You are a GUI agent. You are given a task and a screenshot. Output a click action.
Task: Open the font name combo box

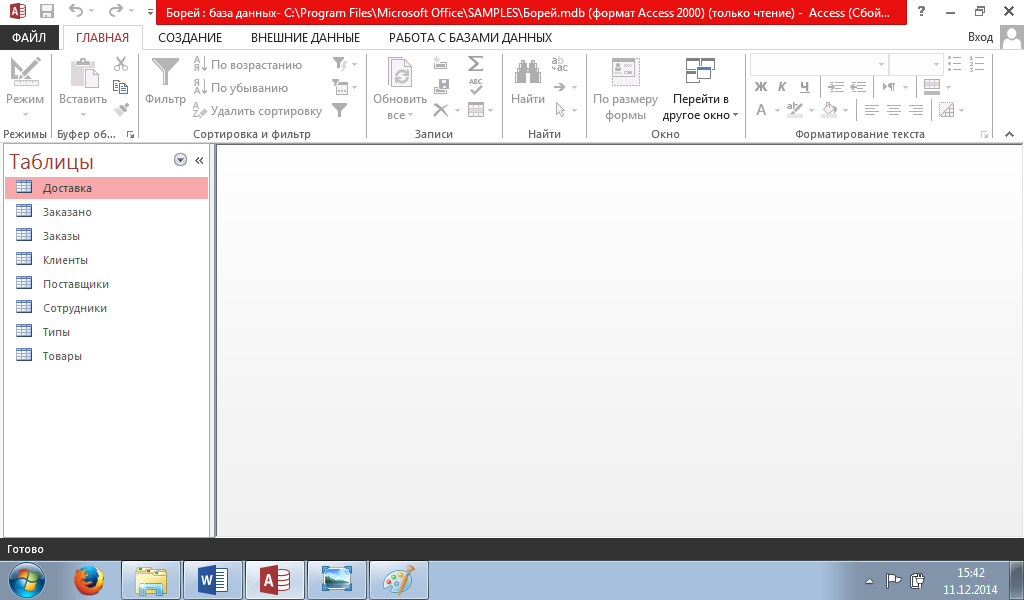pos(819,65)
